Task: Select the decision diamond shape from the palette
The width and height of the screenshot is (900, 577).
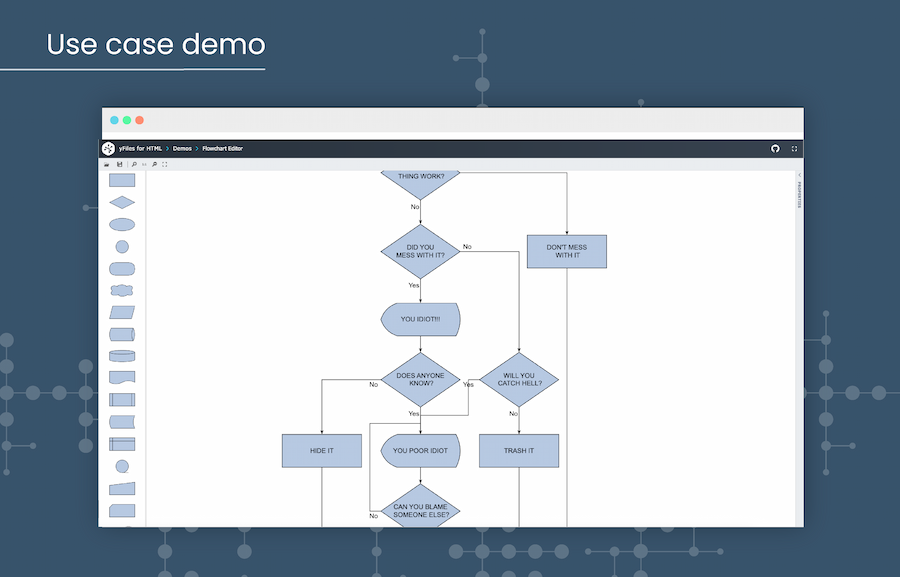Action: (x=121, y=202)
